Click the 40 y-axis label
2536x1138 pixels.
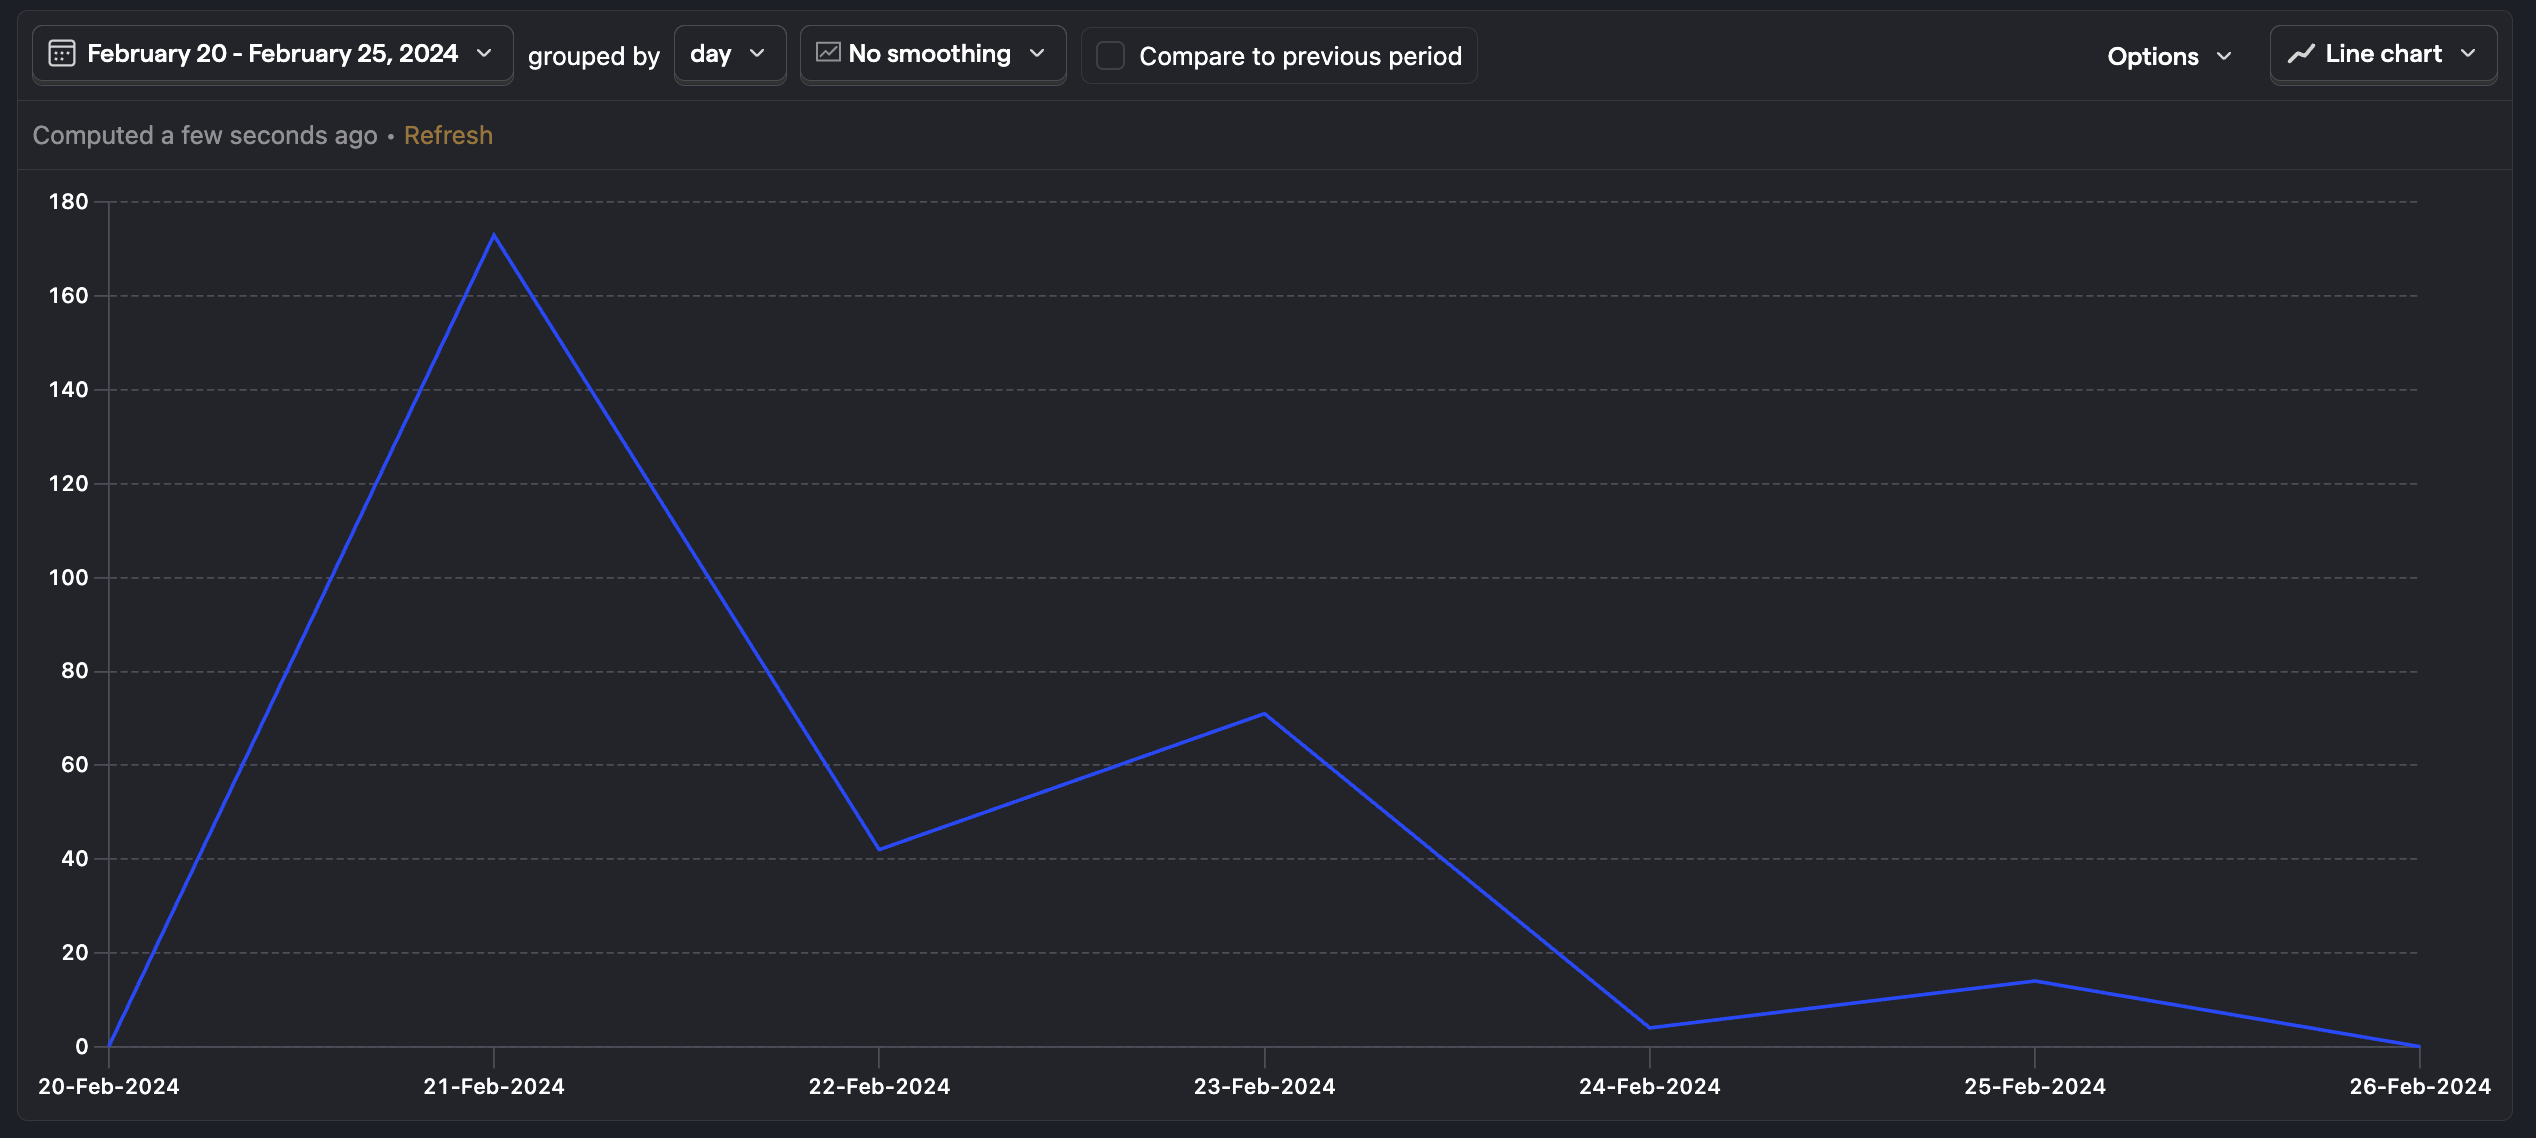tap(75, 859)
